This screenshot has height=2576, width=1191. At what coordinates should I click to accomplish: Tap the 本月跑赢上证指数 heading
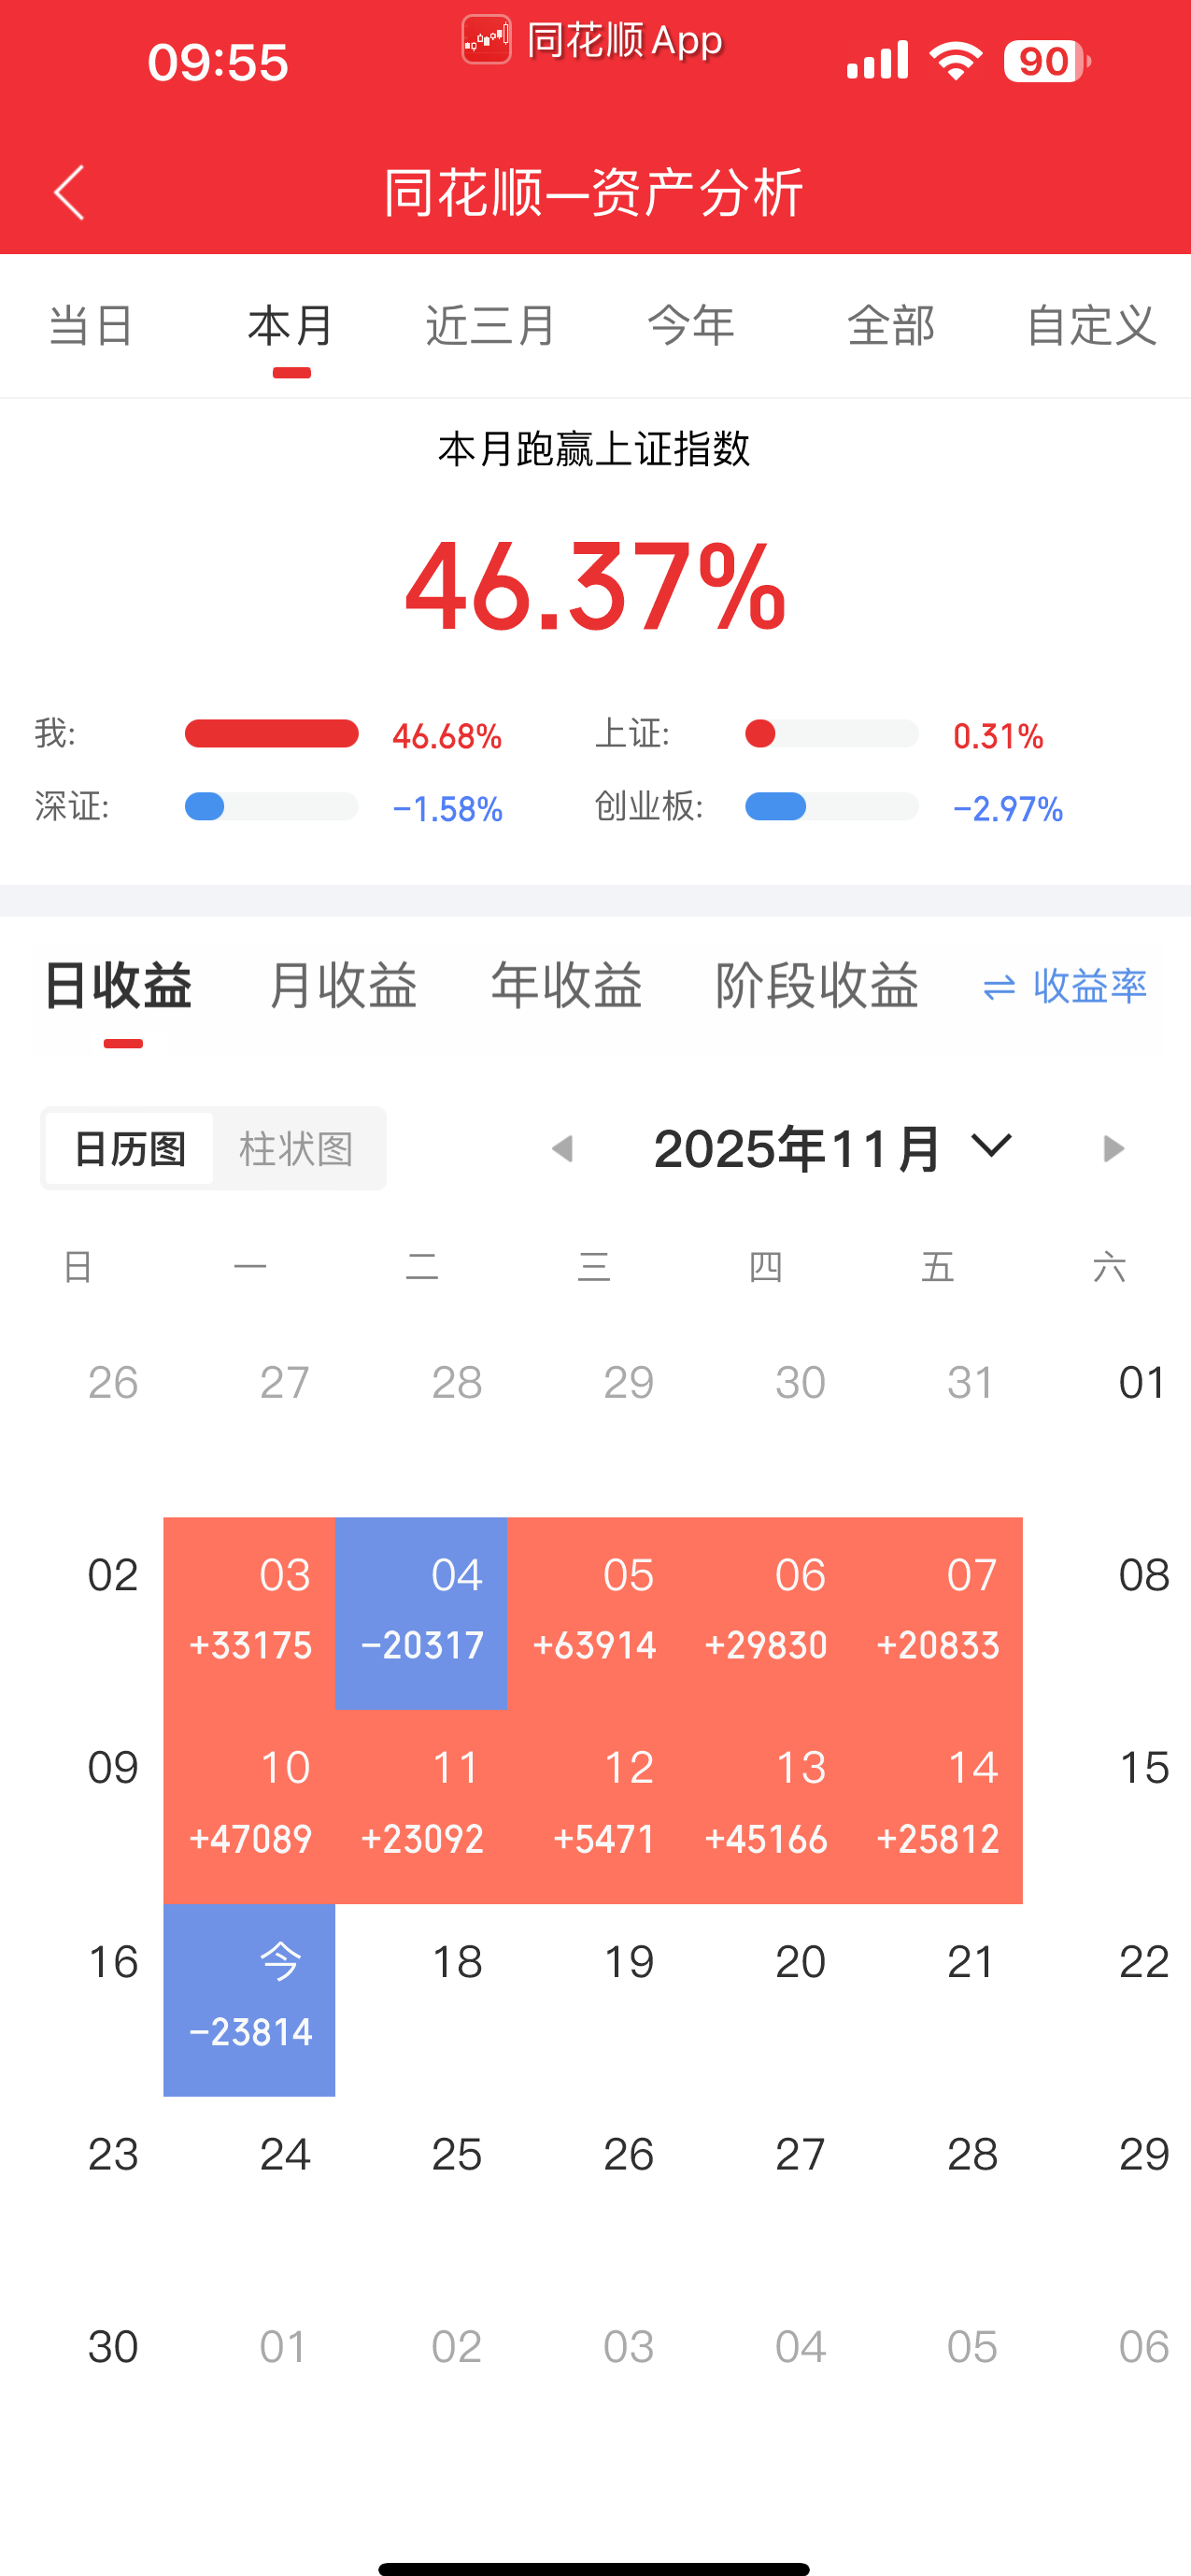tap(595, 449)
